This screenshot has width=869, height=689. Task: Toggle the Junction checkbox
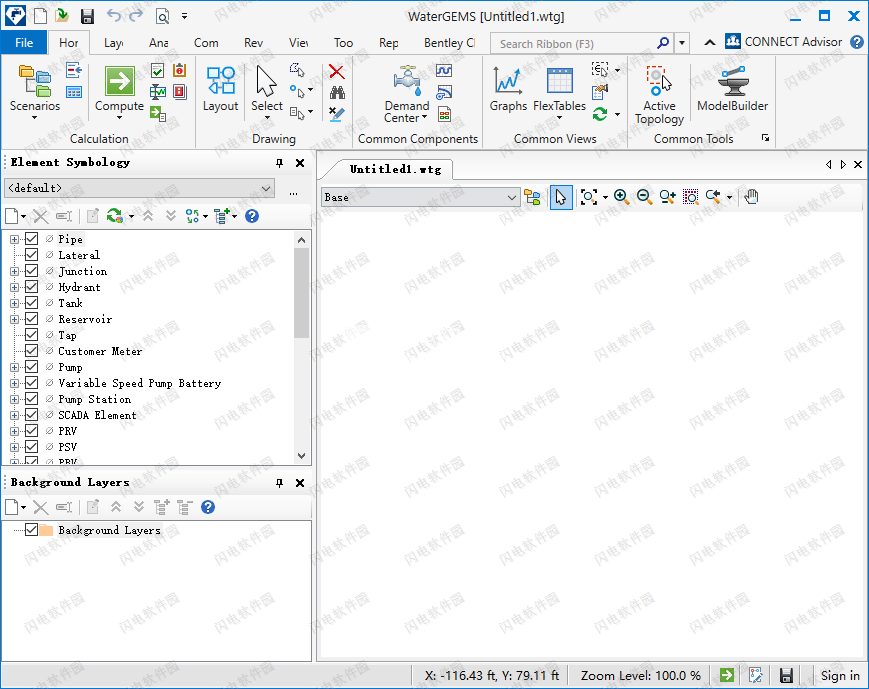32,271
